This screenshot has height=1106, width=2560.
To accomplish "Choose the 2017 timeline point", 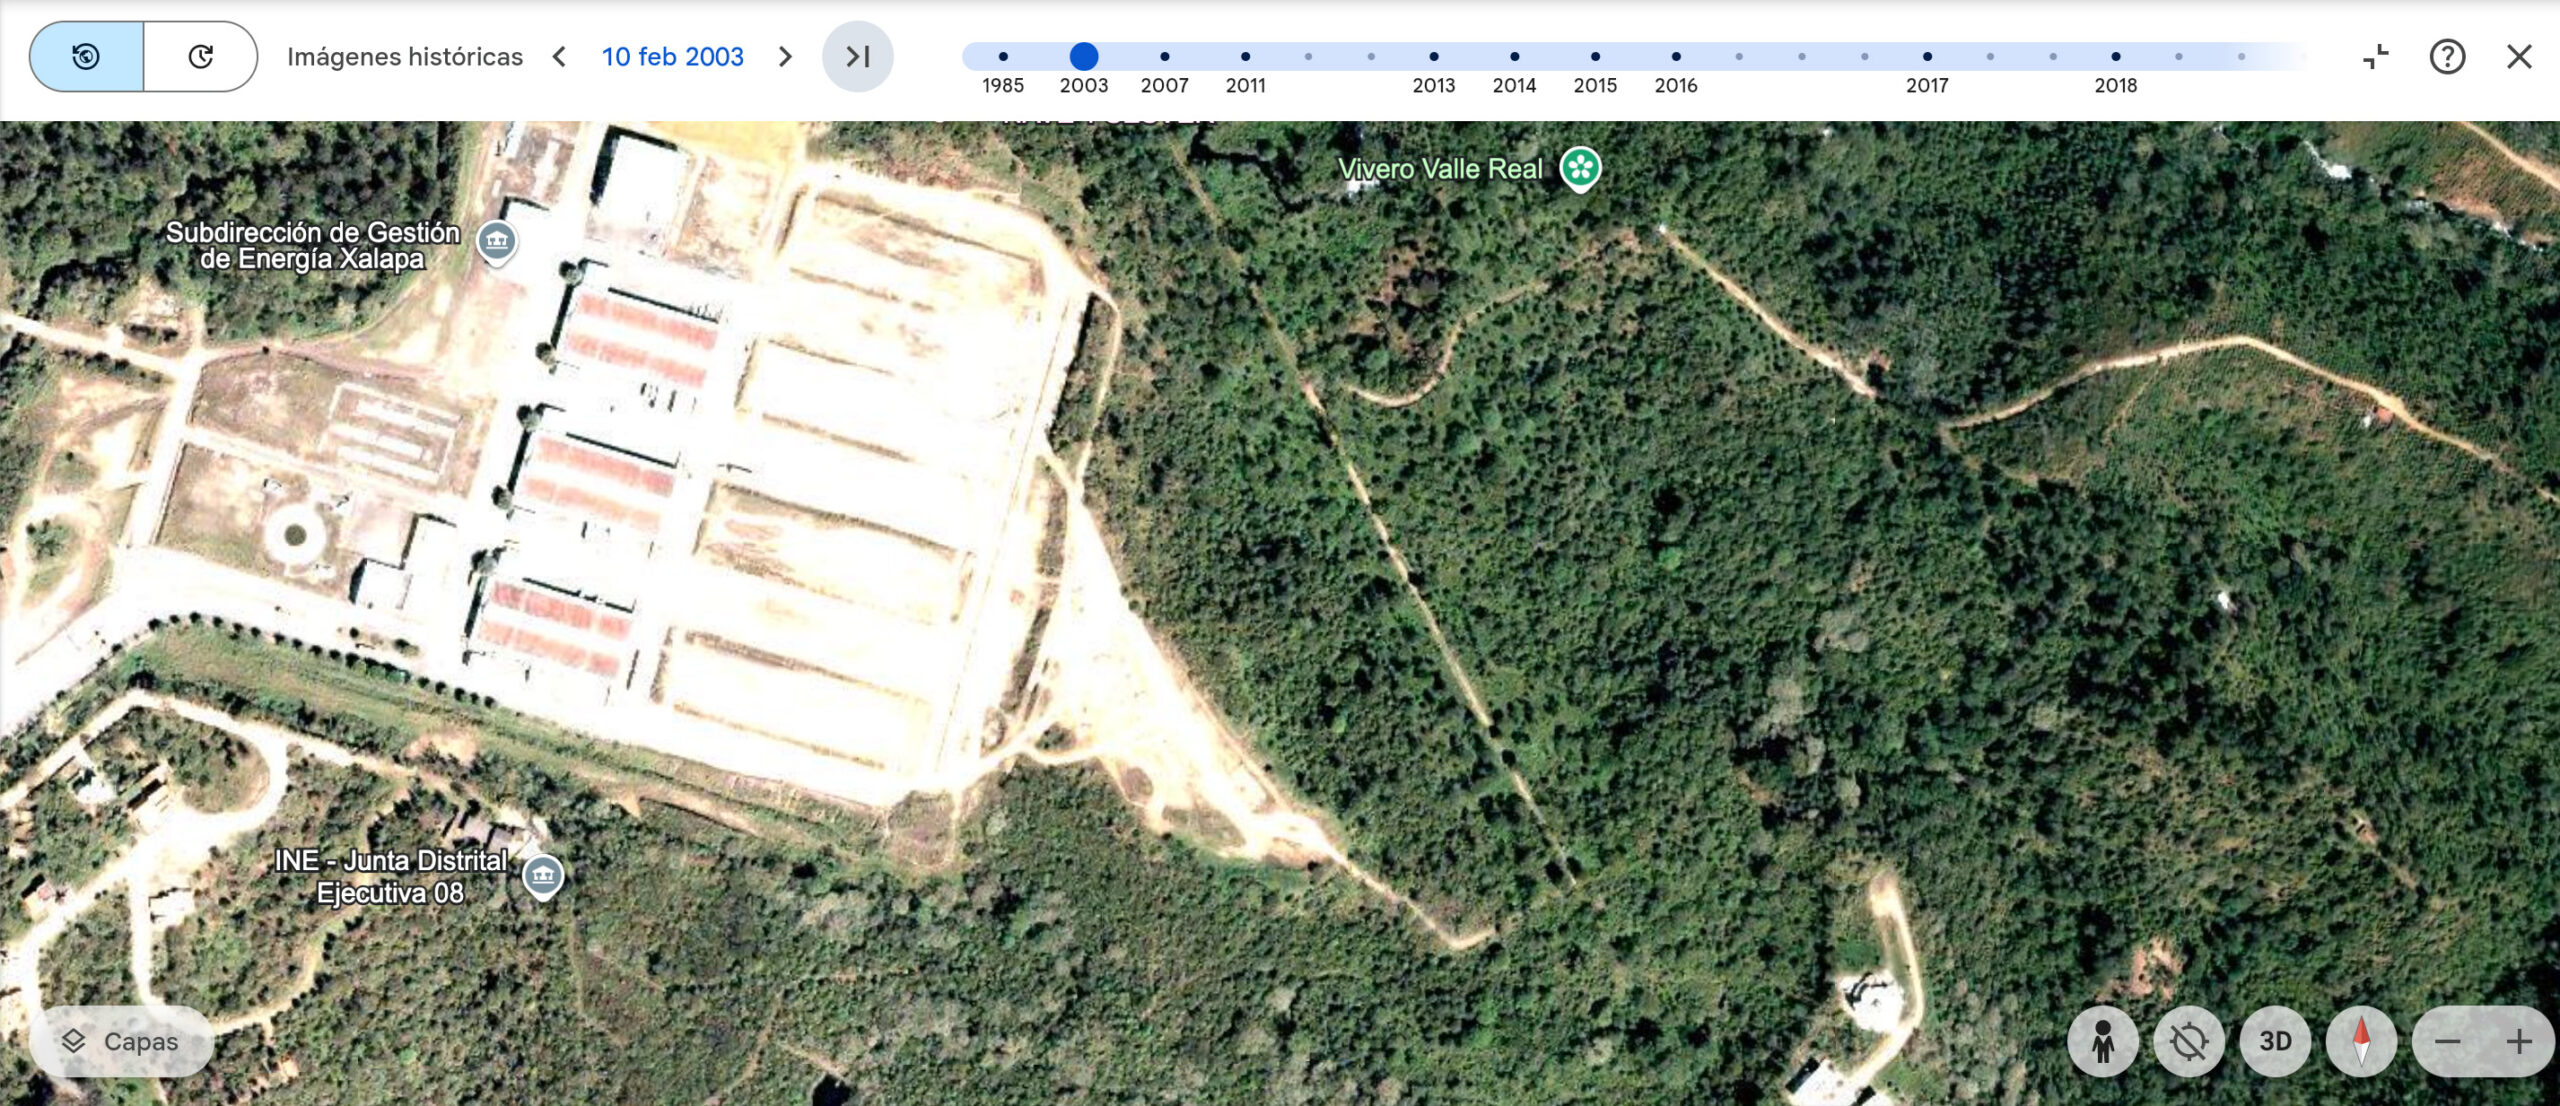I will [1927, 57].
